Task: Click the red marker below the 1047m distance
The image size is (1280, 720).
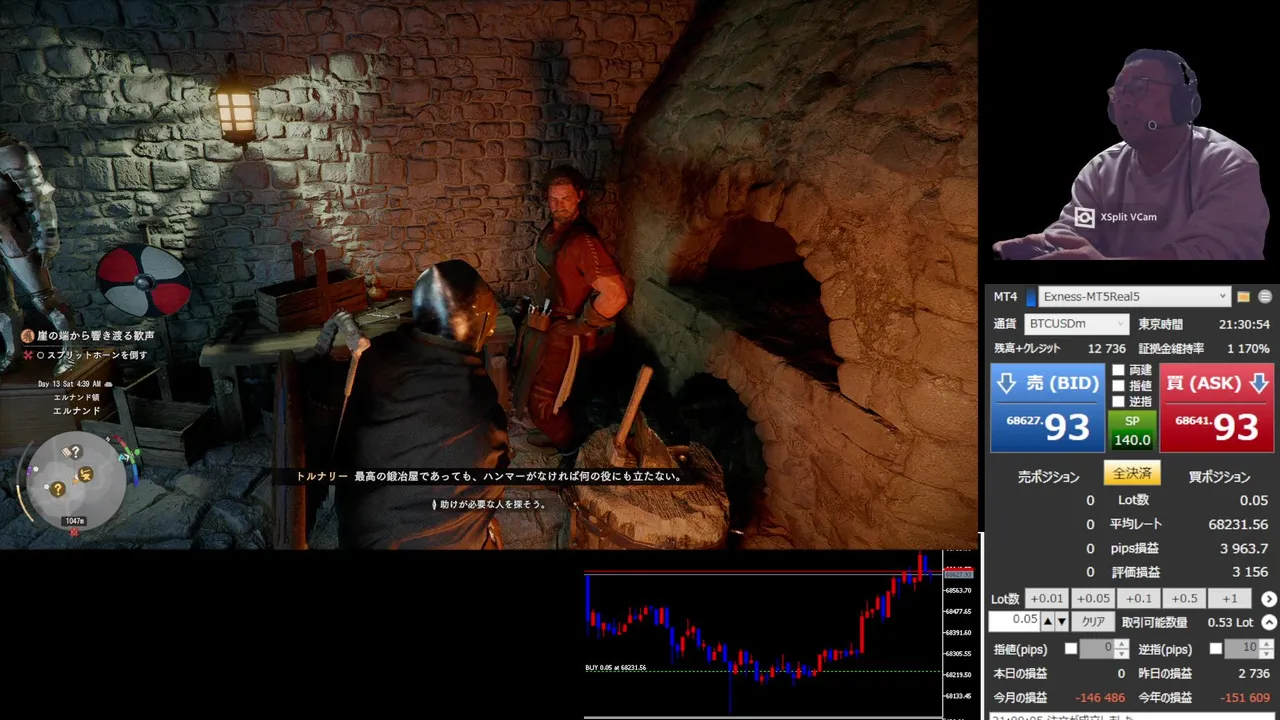Action: (x=74, y=533)
